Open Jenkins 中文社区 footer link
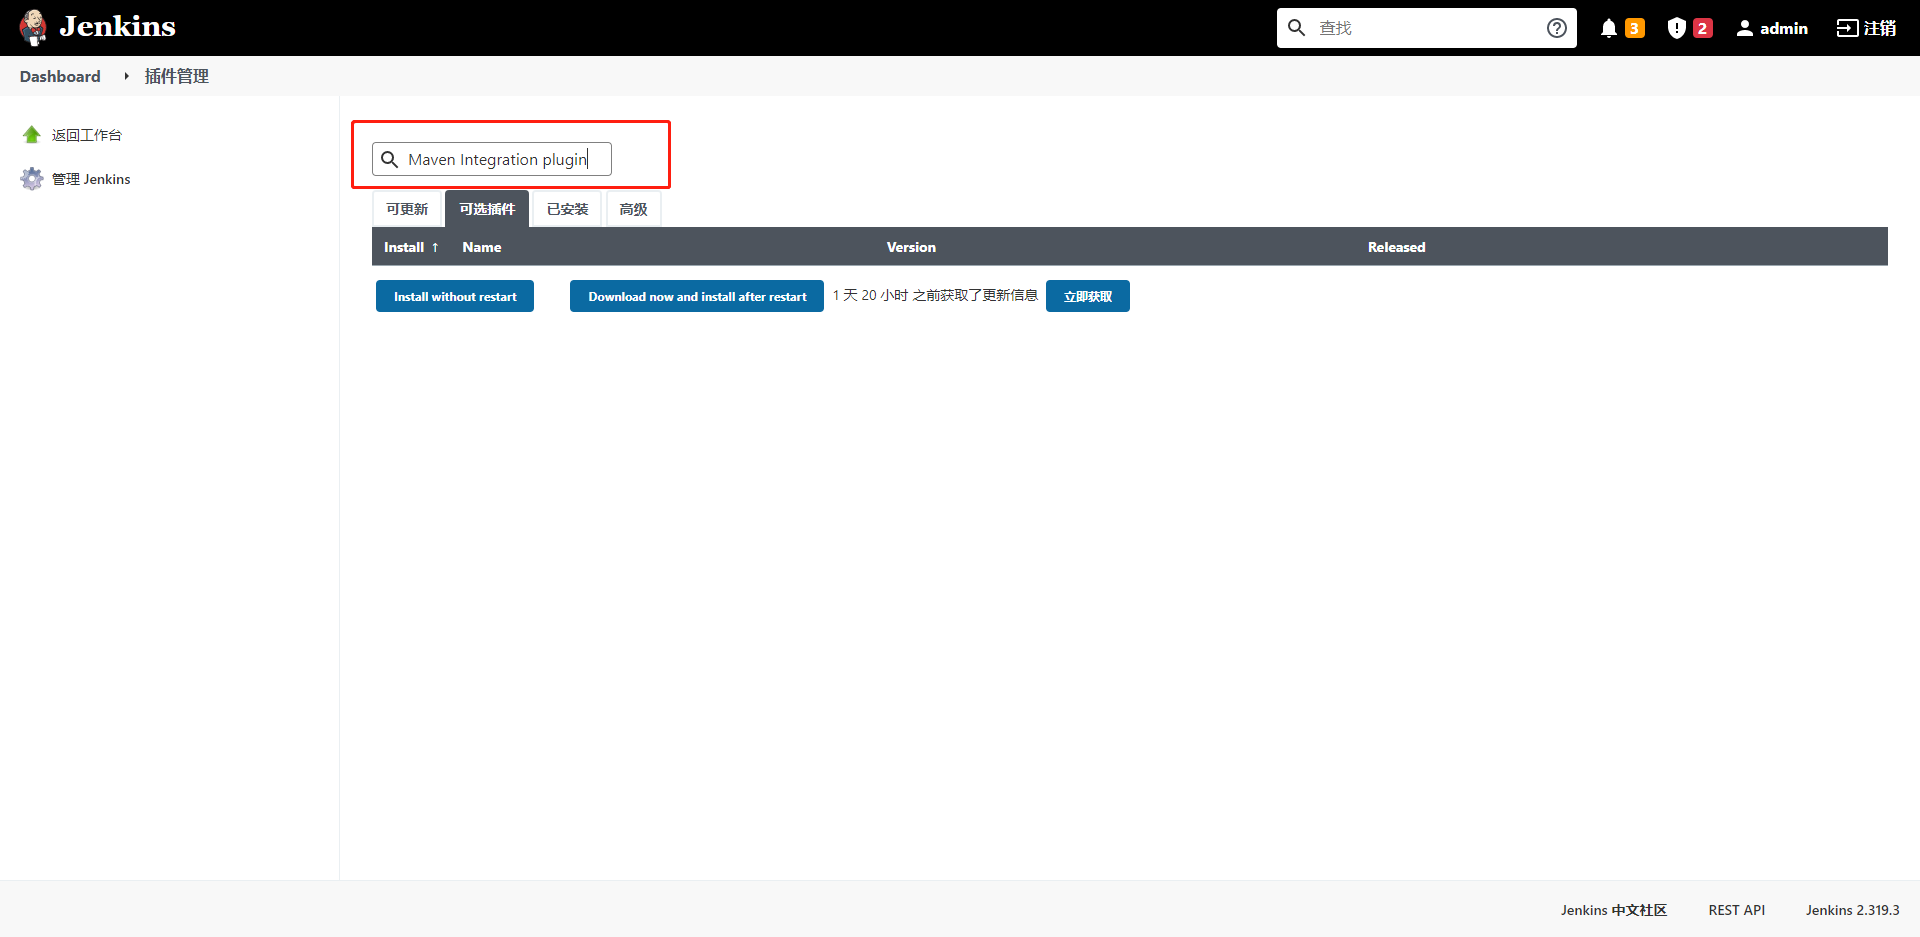Viewport: 1920px width, 937px height. pyautogui.click(x=1614, y=910)
